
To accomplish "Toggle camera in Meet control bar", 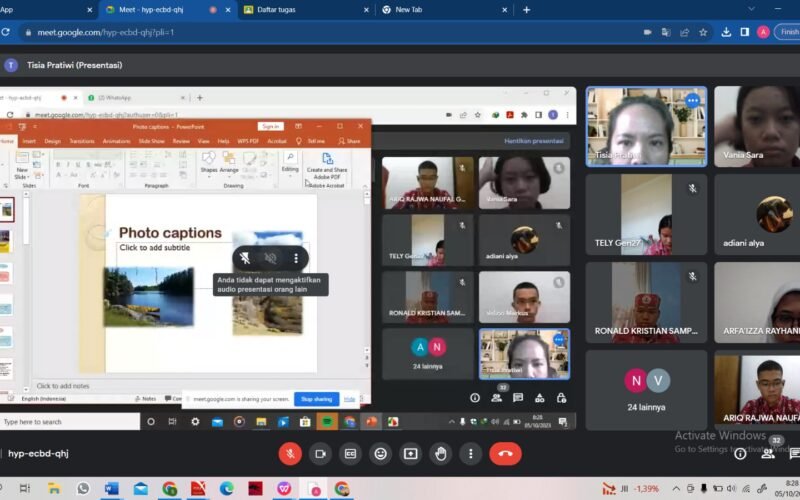I will (x=320, y=453).
